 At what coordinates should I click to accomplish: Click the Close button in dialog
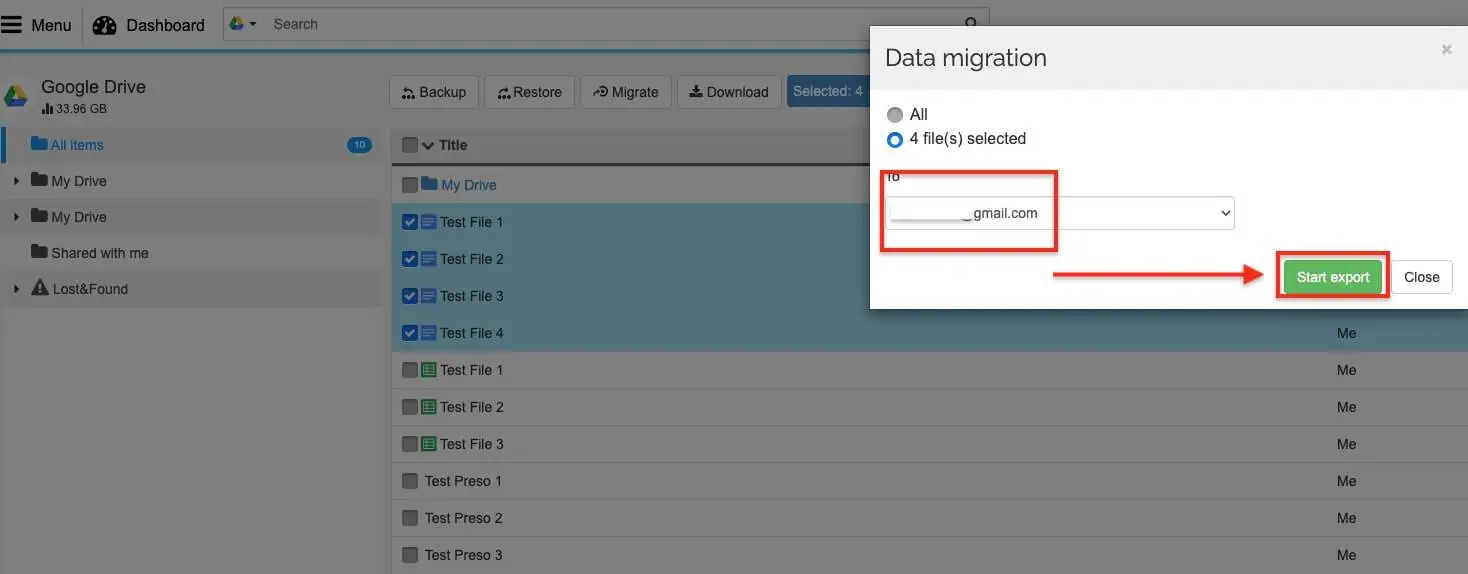pos(1421,277)
